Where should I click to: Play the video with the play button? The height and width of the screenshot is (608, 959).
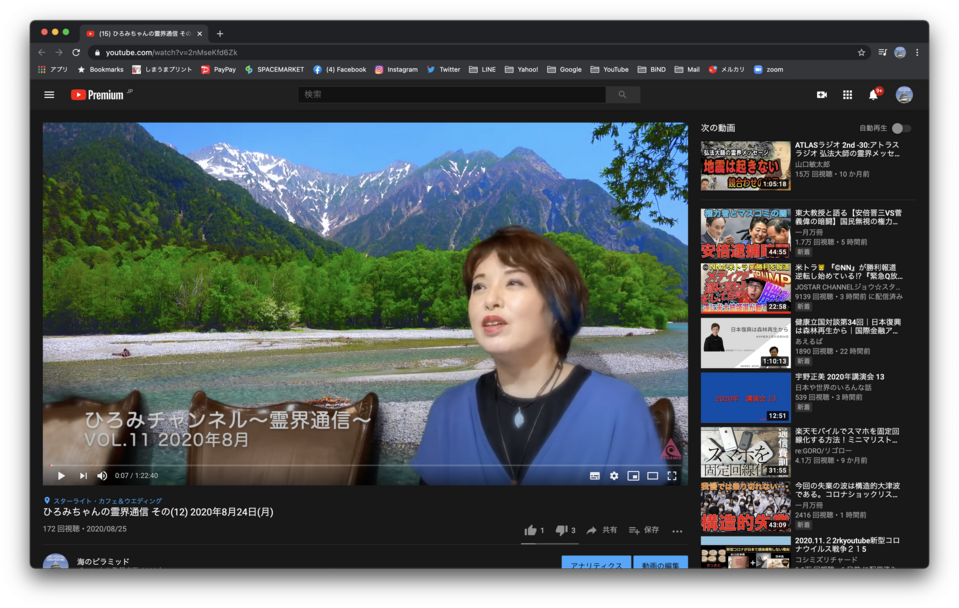tap(61, 476)
